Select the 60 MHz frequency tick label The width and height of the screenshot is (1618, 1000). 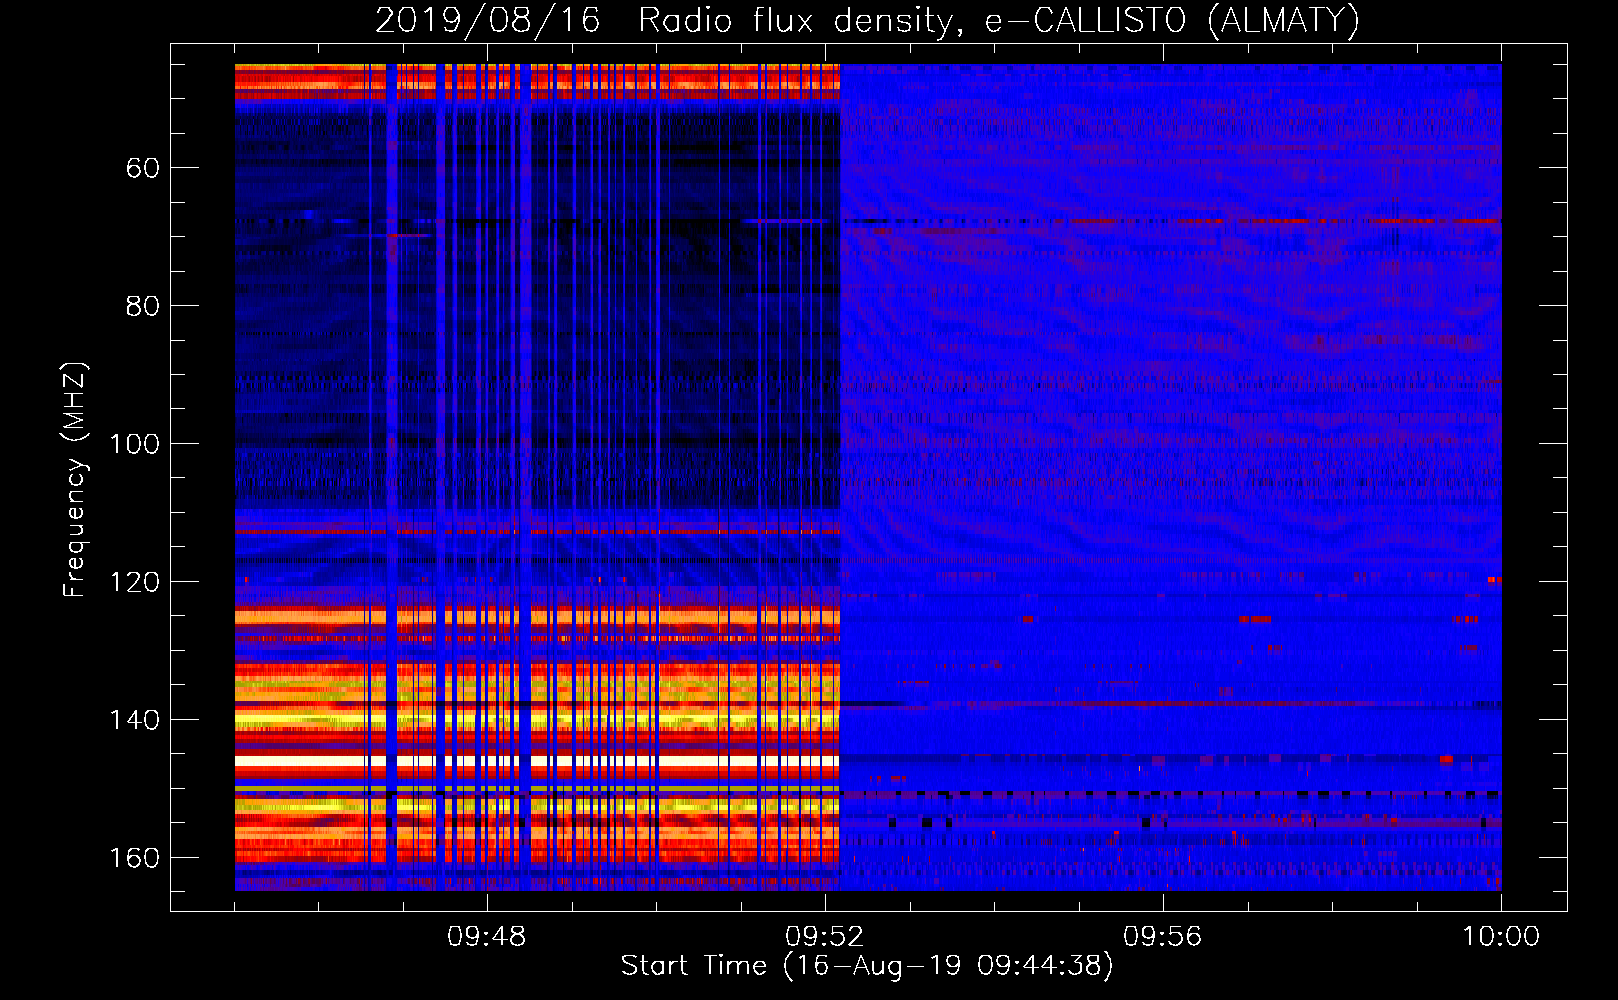[x=143, y=168]
